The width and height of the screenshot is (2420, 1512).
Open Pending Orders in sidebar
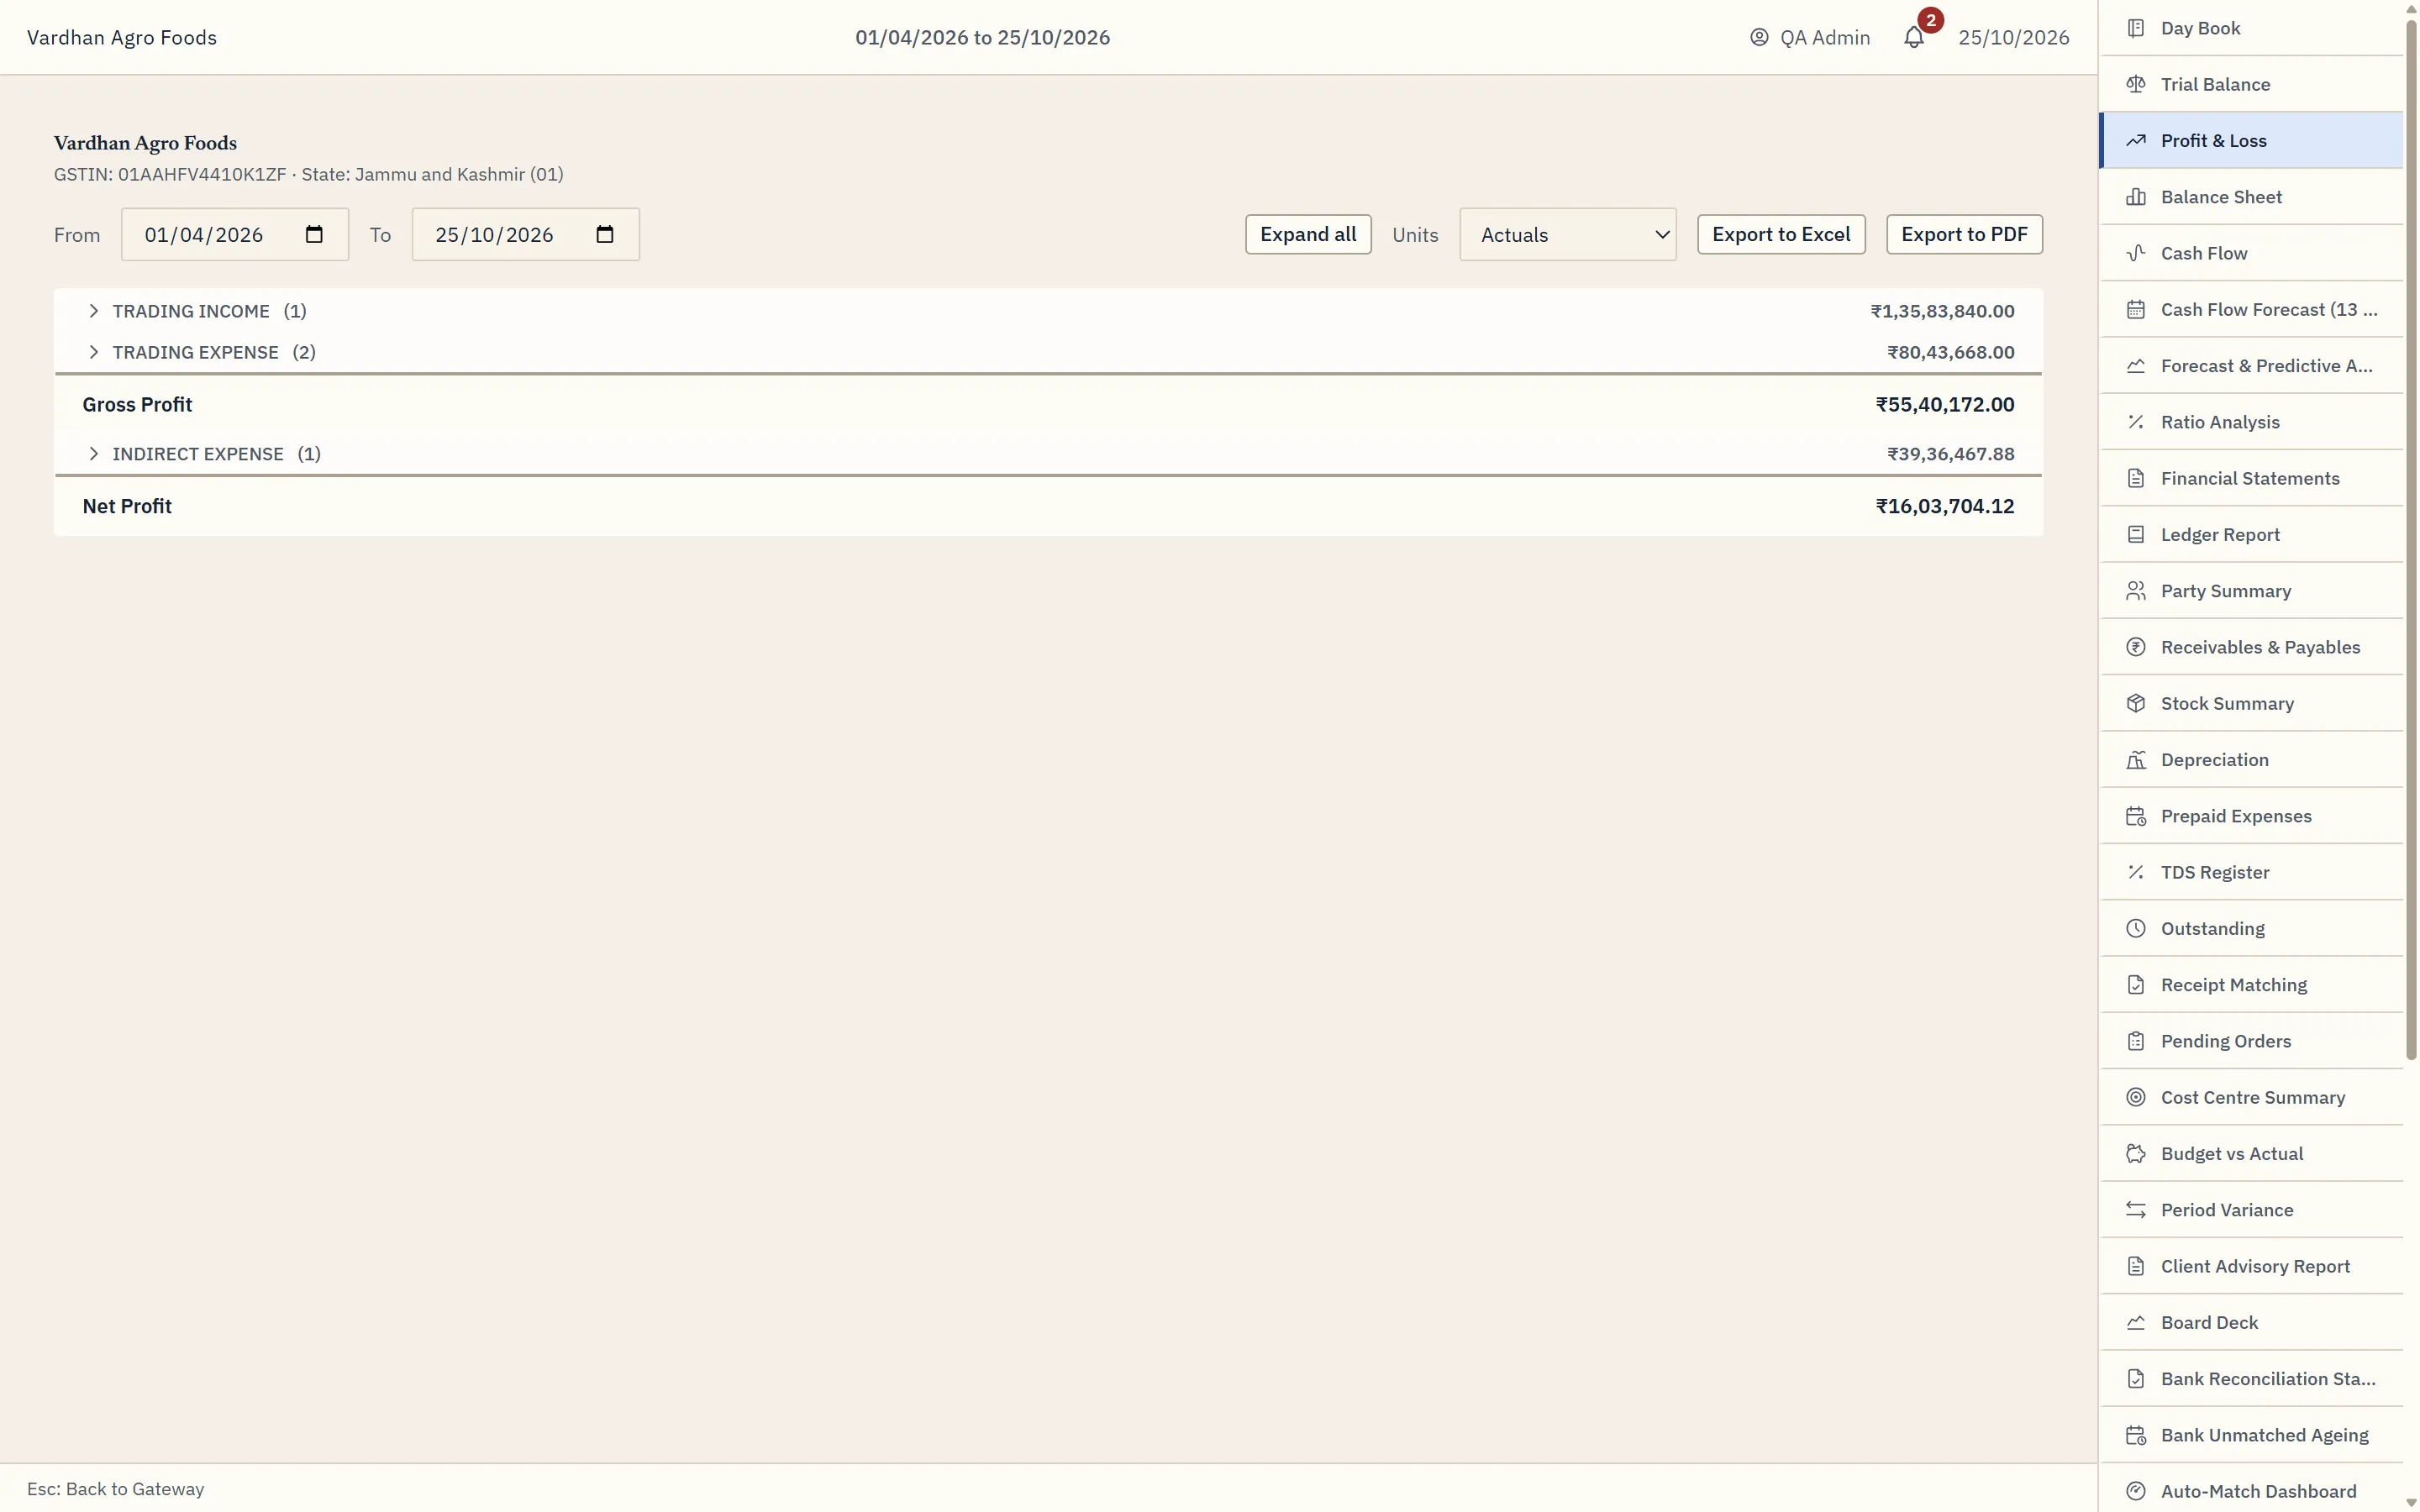2251,1041
